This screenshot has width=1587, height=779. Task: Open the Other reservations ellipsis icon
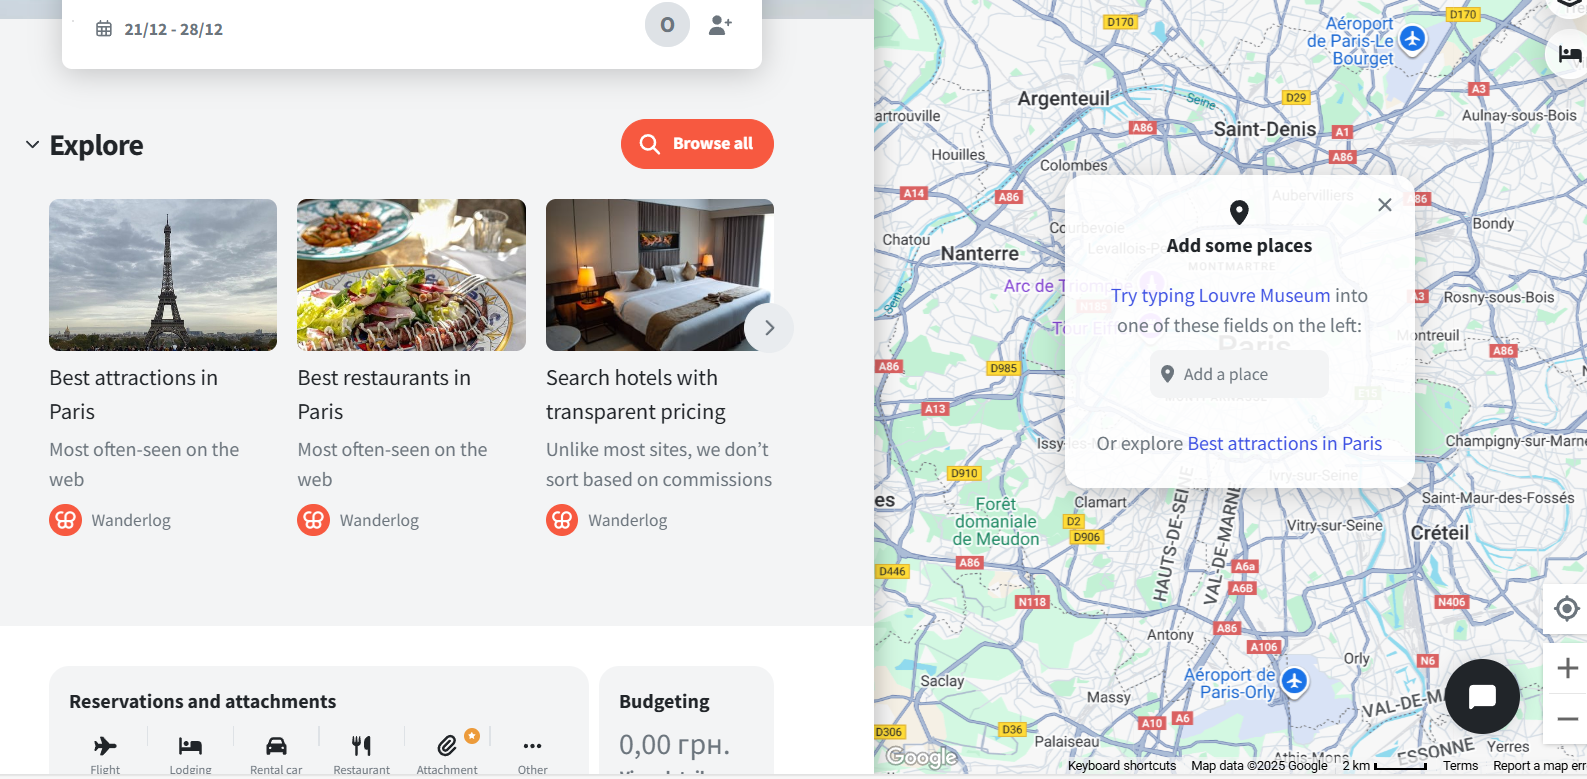532,746
